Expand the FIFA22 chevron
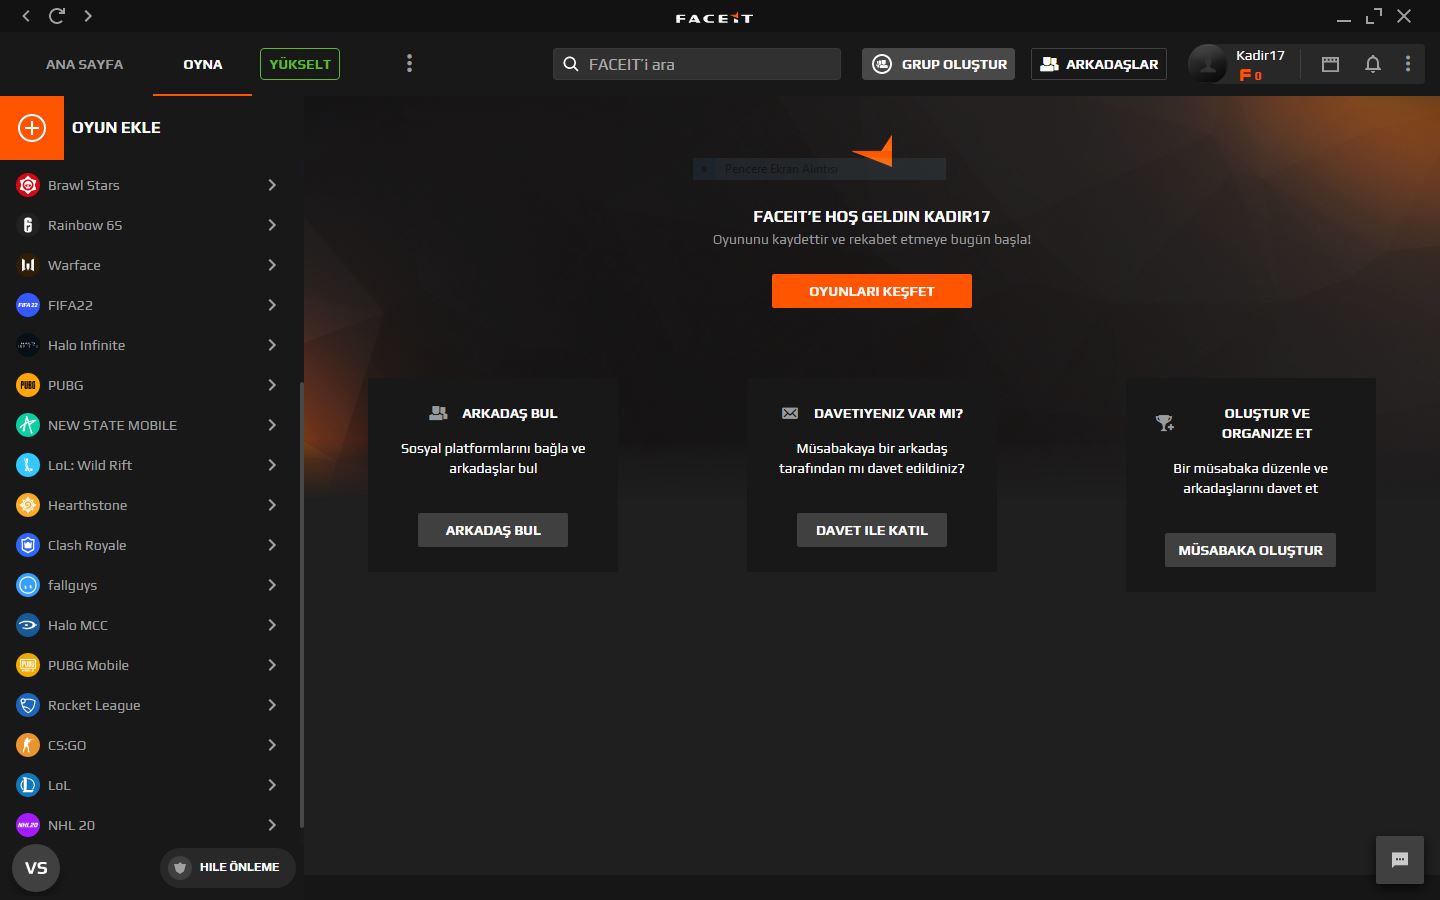This screenshot has width=1440, height=900. click(272, 305)
